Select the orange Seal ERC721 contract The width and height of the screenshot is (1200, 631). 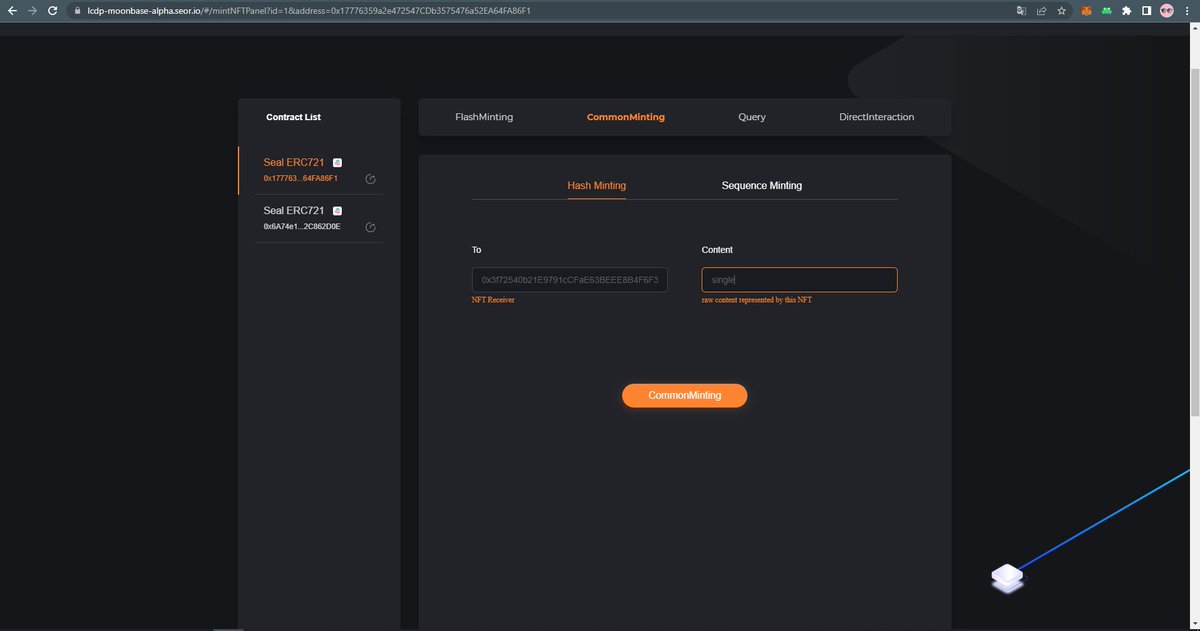click(x=294, y=162)
